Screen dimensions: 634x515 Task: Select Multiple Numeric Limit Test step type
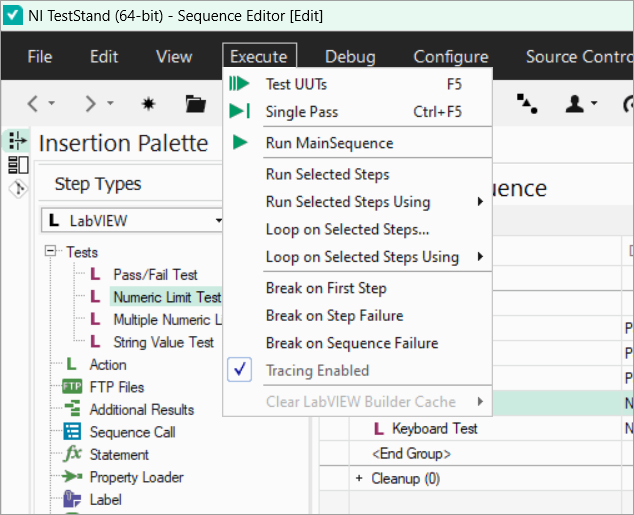[x=167, y=319]
